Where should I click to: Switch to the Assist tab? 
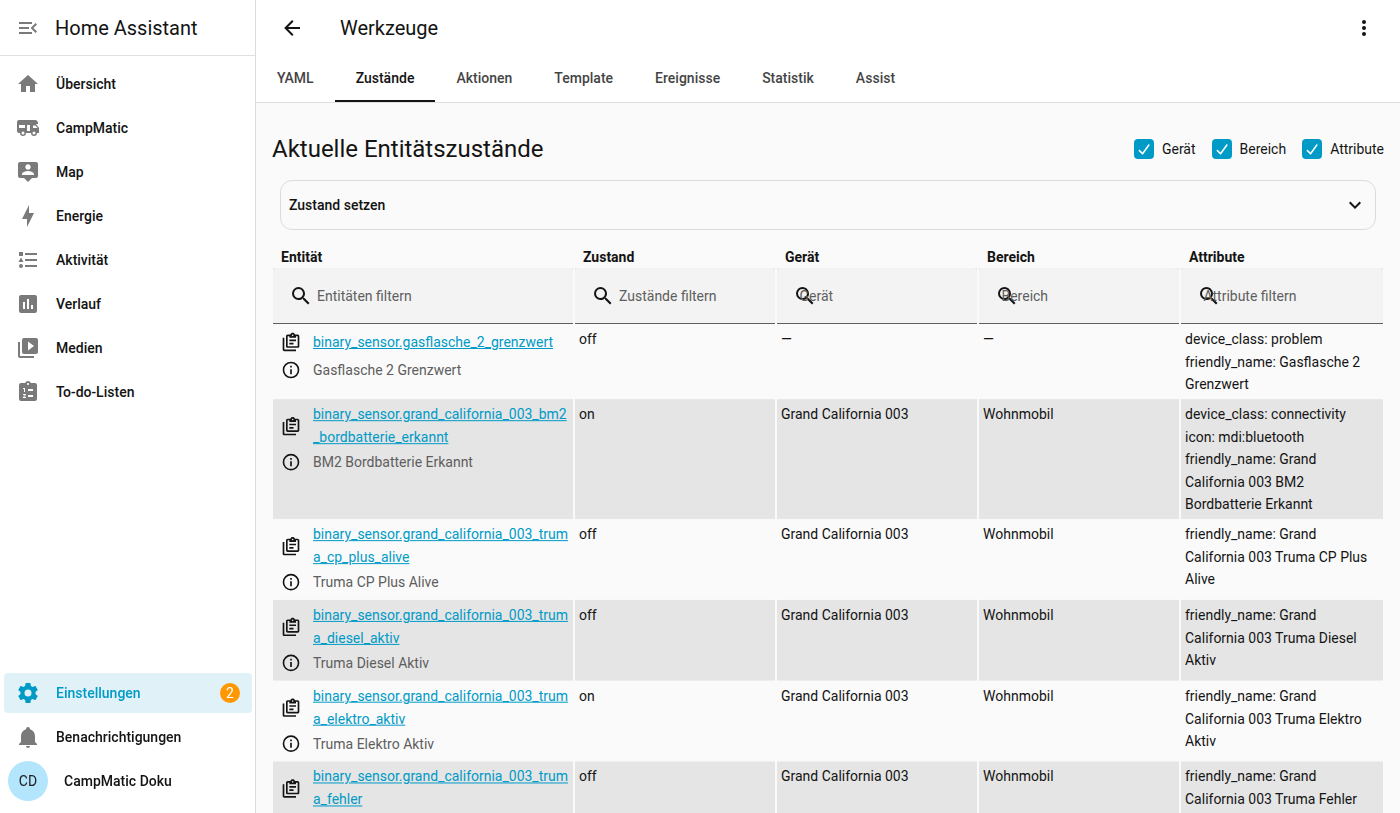(875, 78)
